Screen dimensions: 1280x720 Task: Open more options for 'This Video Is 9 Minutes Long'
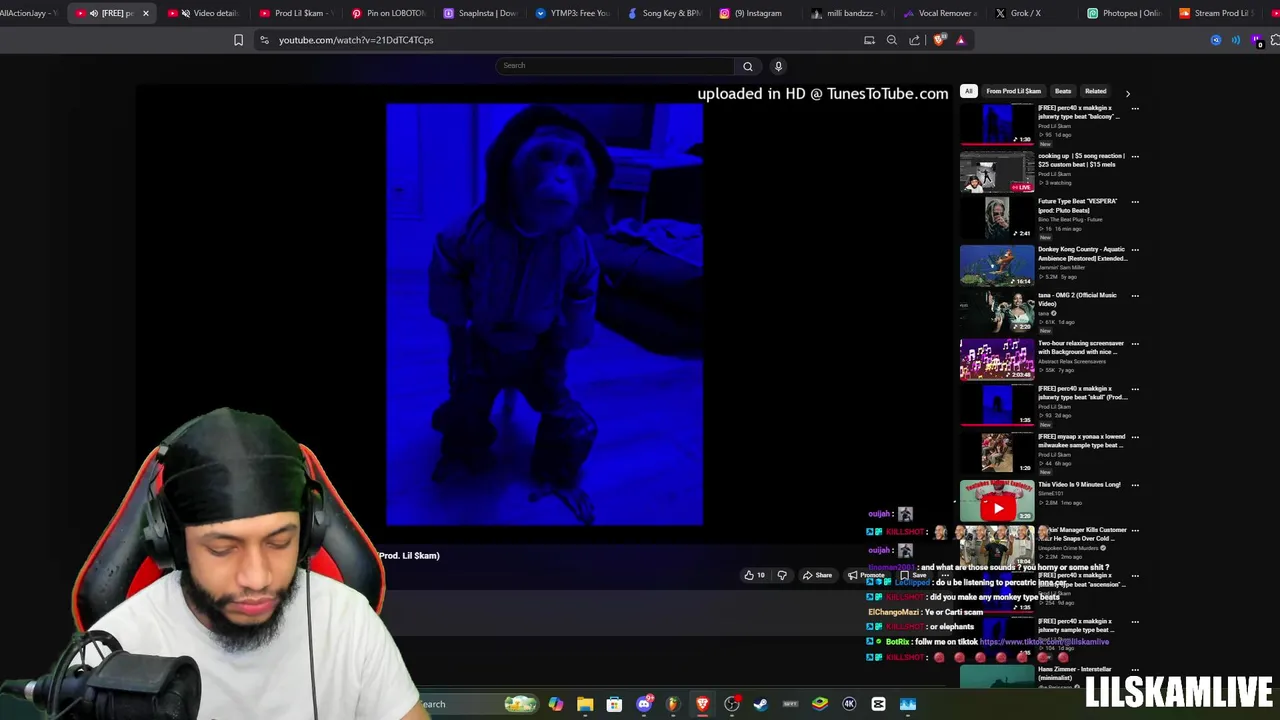1135,485
